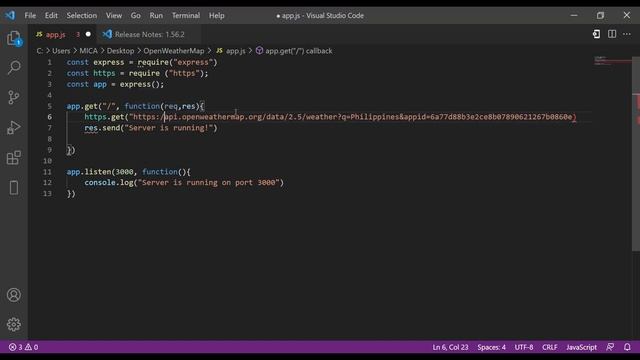Expand the Users breadcrumb segment
Screen dimensions: 640x360
click(x=61, y=51)
